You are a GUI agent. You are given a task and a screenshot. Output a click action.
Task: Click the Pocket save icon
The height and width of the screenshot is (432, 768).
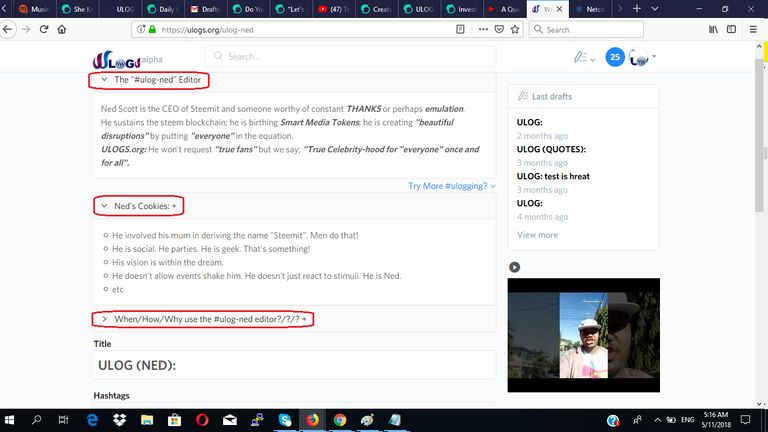499,29
